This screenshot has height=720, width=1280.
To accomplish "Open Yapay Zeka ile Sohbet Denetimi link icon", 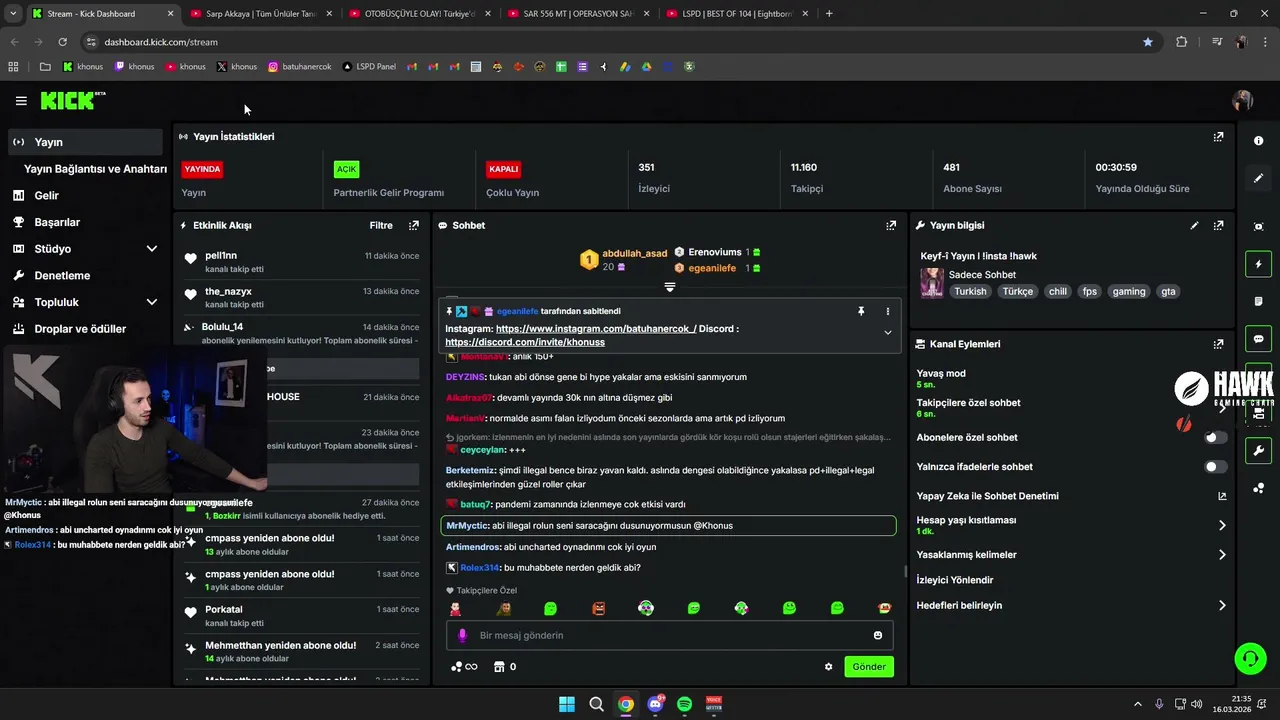I will [1222, 496].
